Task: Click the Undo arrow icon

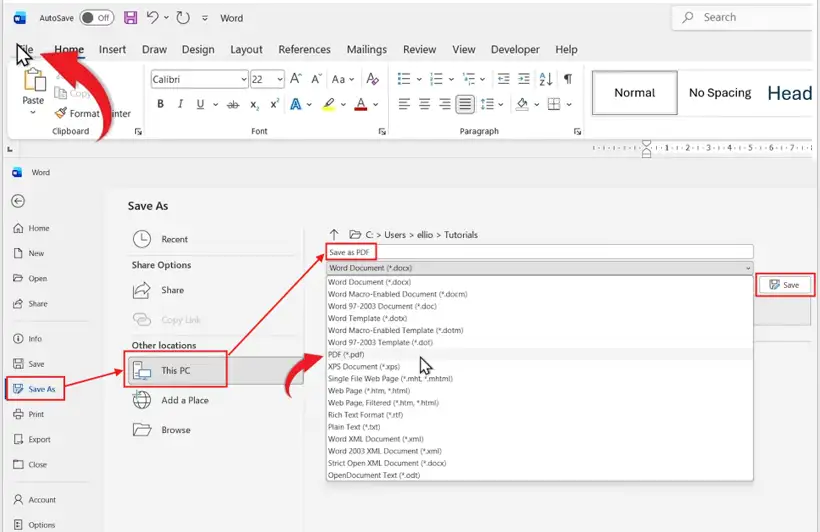Action: (x=152, y=17)
